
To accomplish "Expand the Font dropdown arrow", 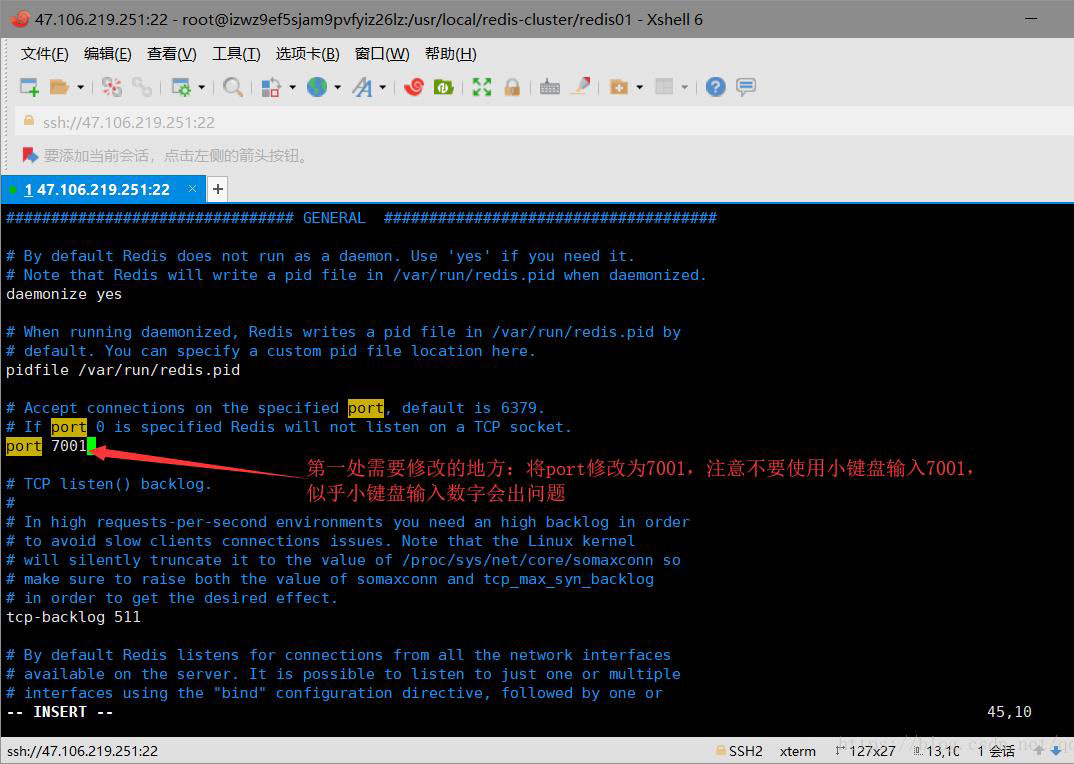I will pos(383,87).
